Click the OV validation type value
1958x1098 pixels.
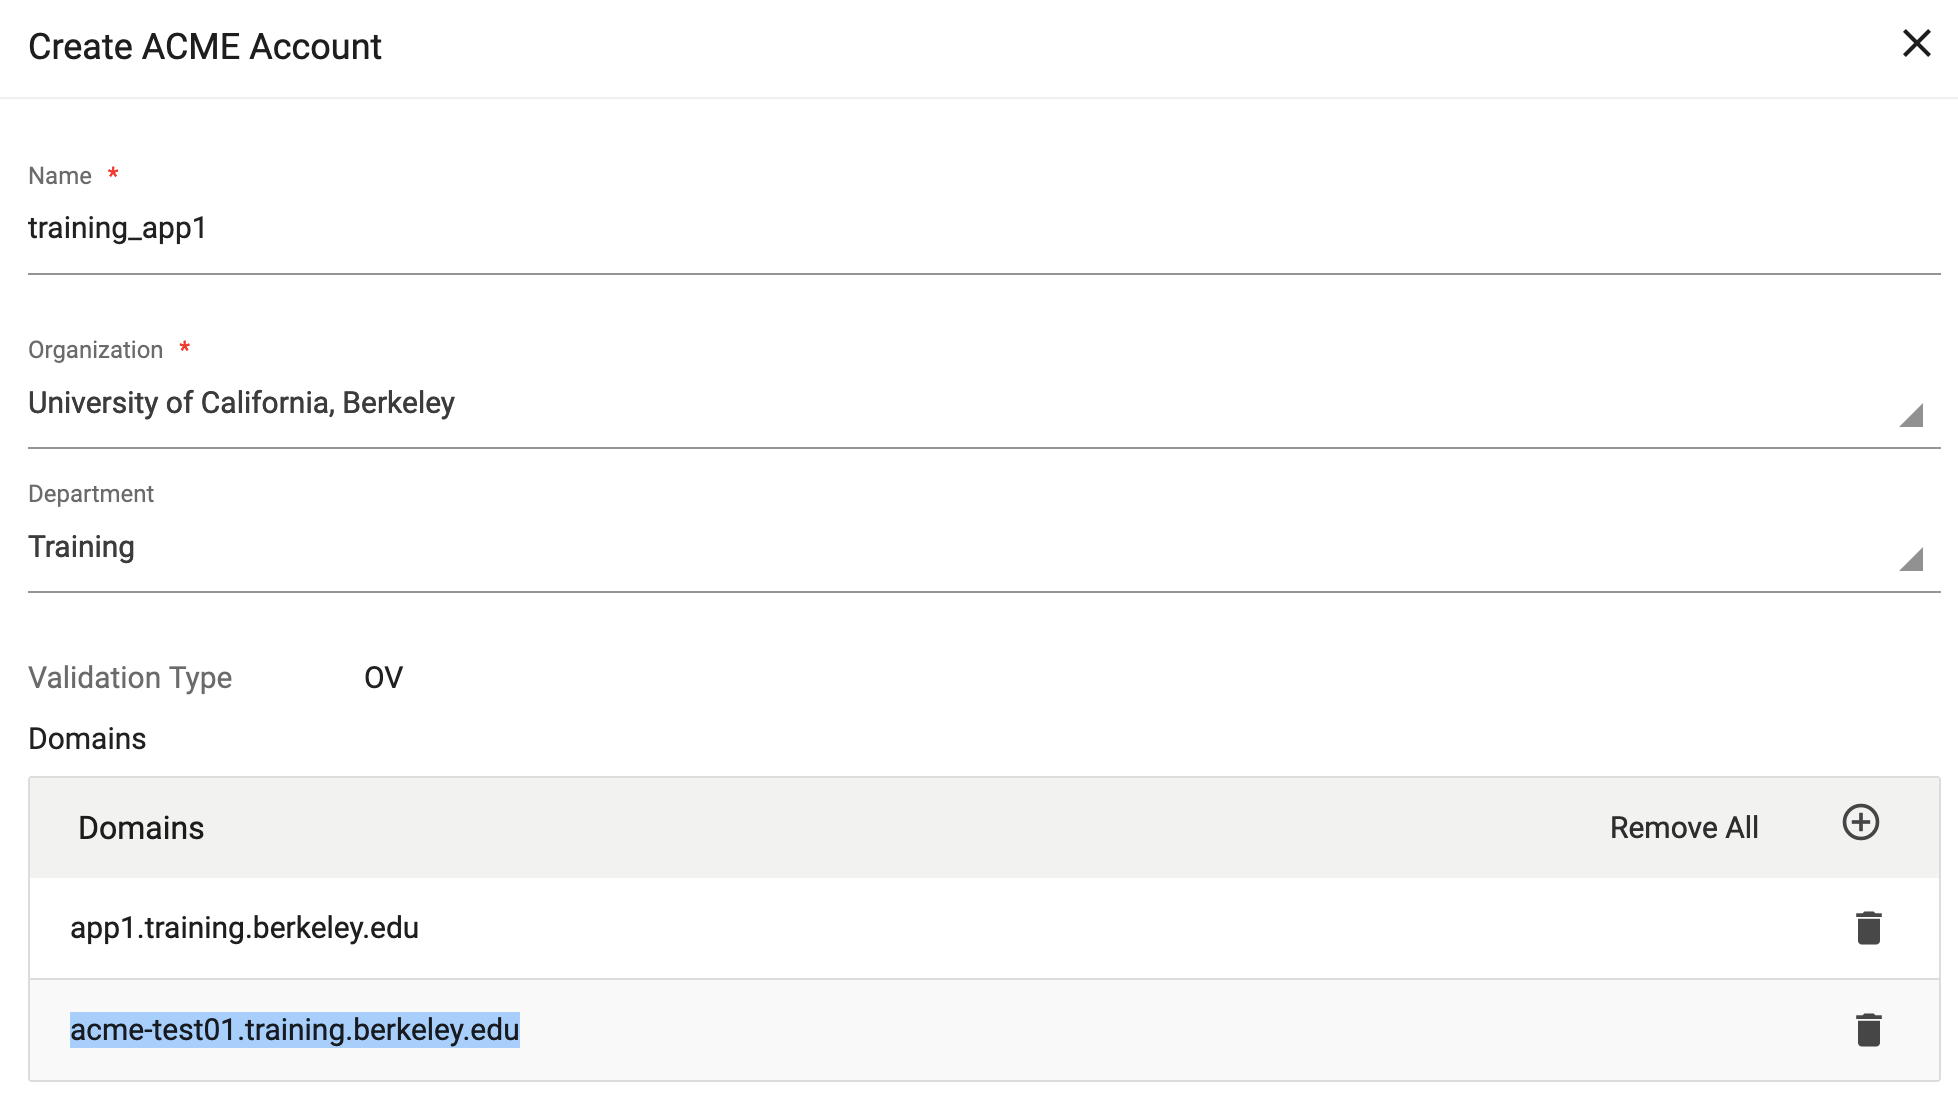(383, 678)
